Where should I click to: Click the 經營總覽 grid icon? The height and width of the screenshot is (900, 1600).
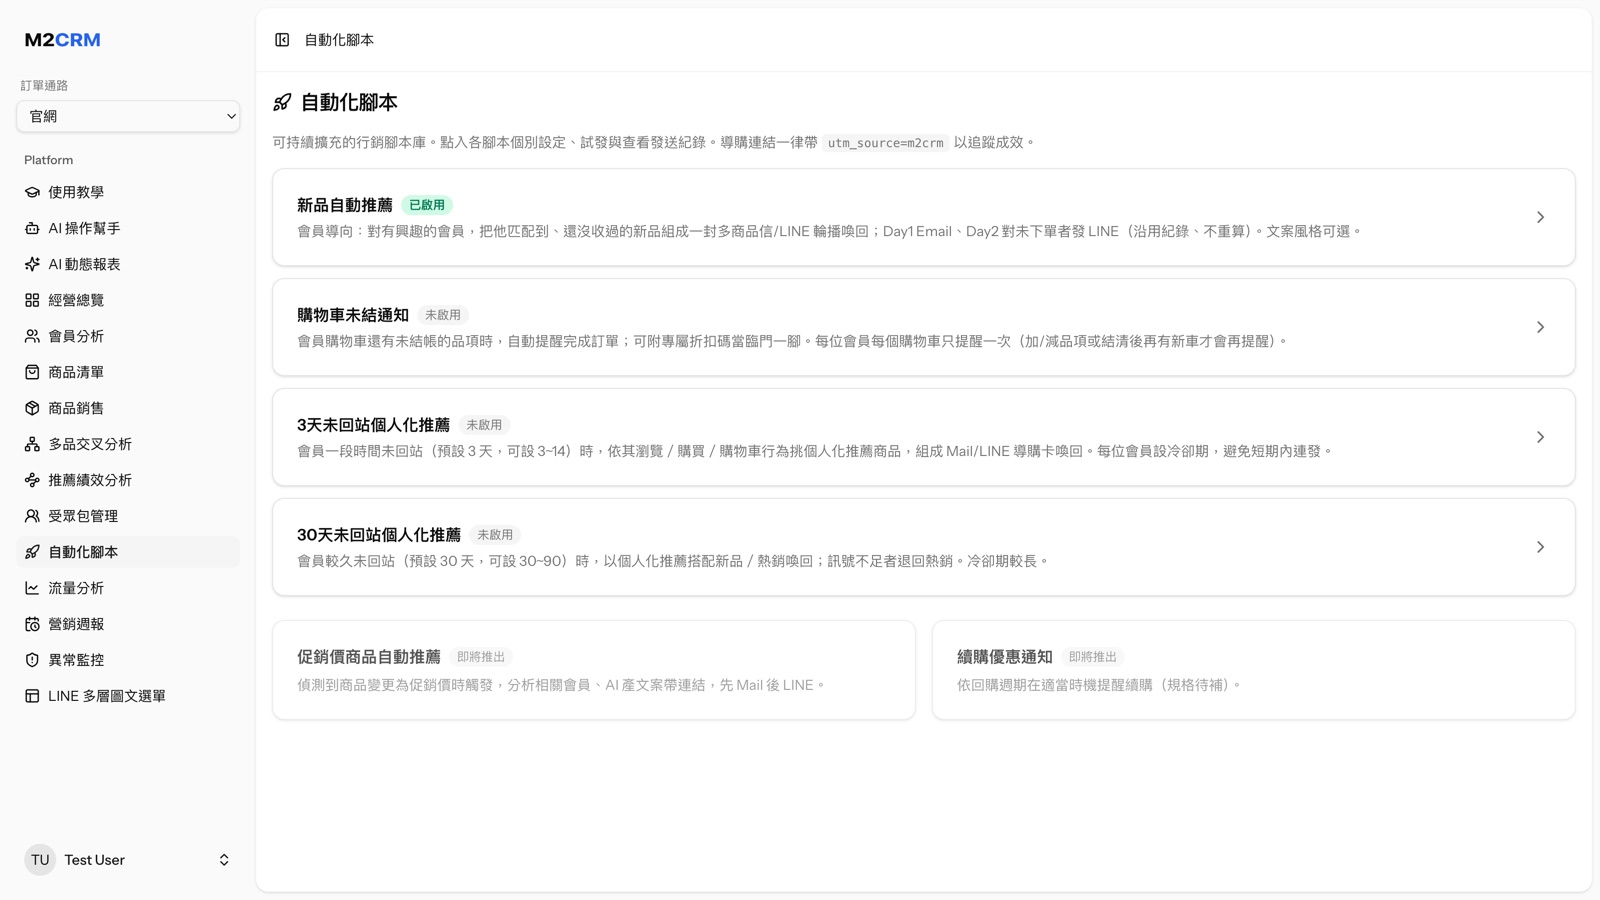coord(32,300)
